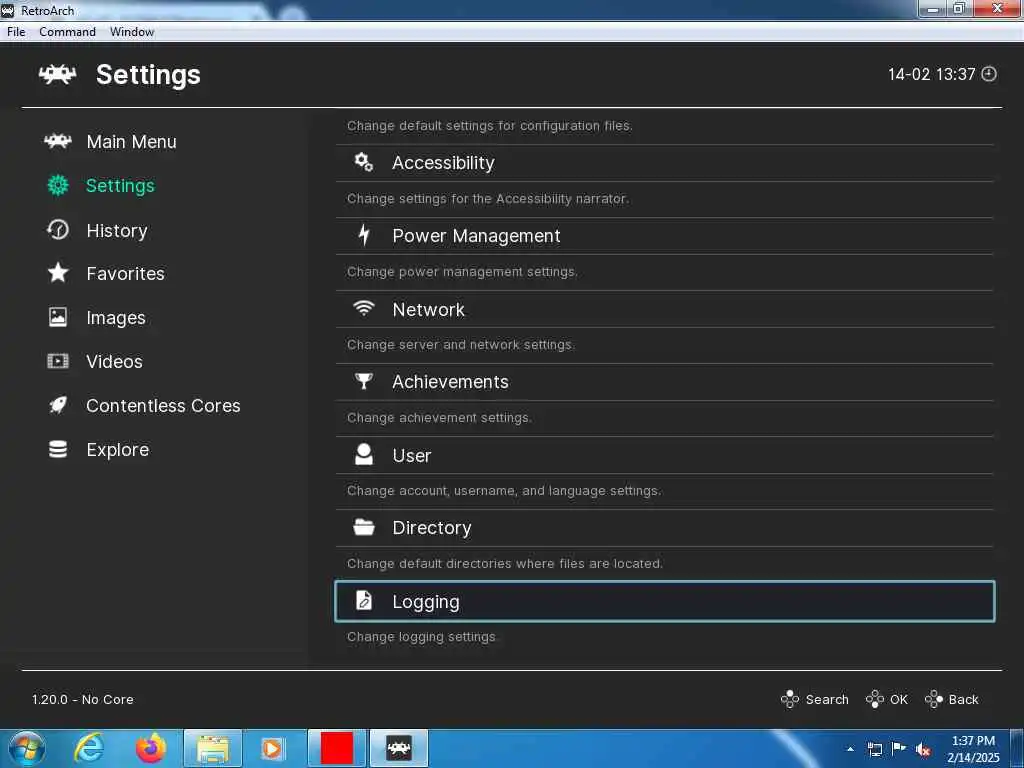Click the Contentless Cores rocket icon
Viewport: 1024px width, 768px height.
57,405
